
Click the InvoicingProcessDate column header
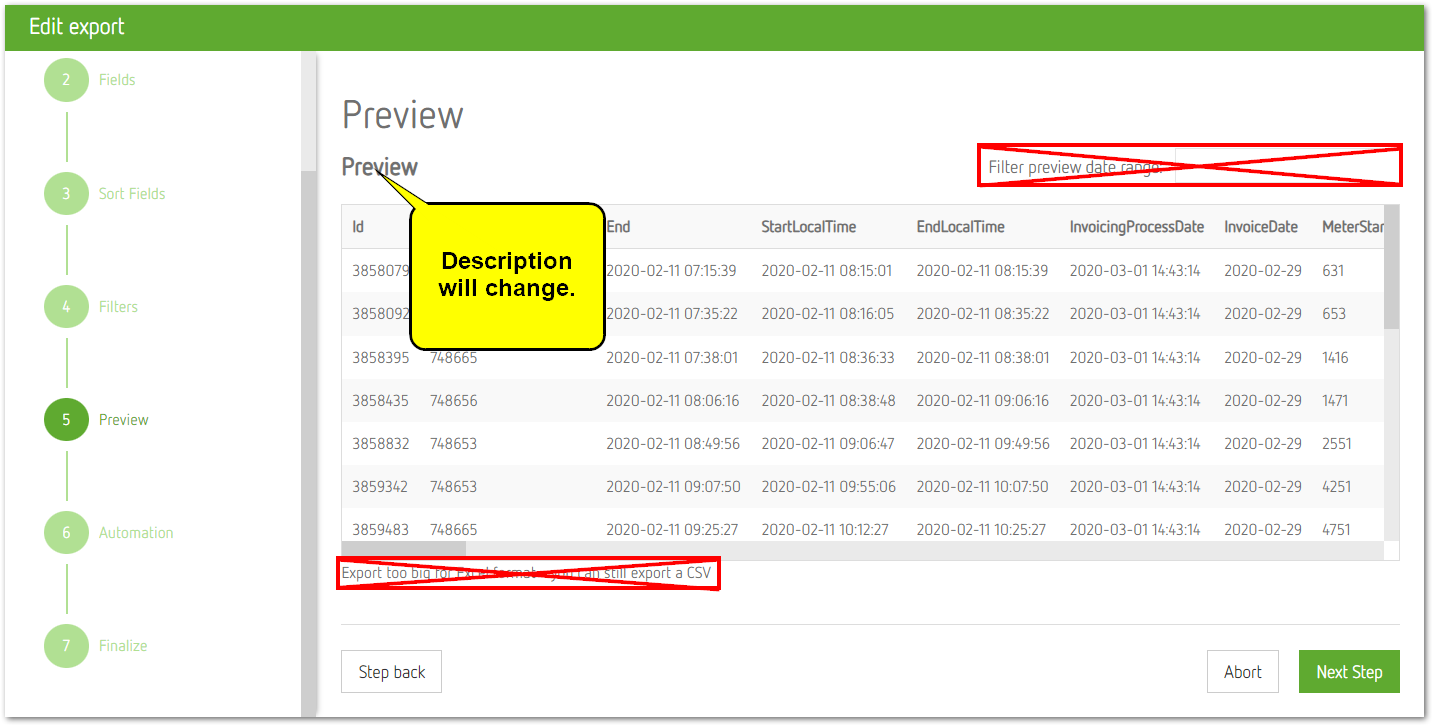[x=1137, y=227]
